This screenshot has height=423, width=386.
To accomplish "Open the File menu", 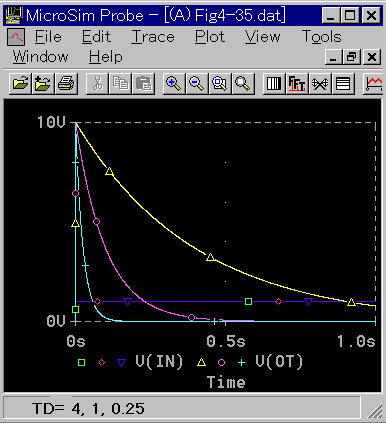I will click(x=48, y=37).
